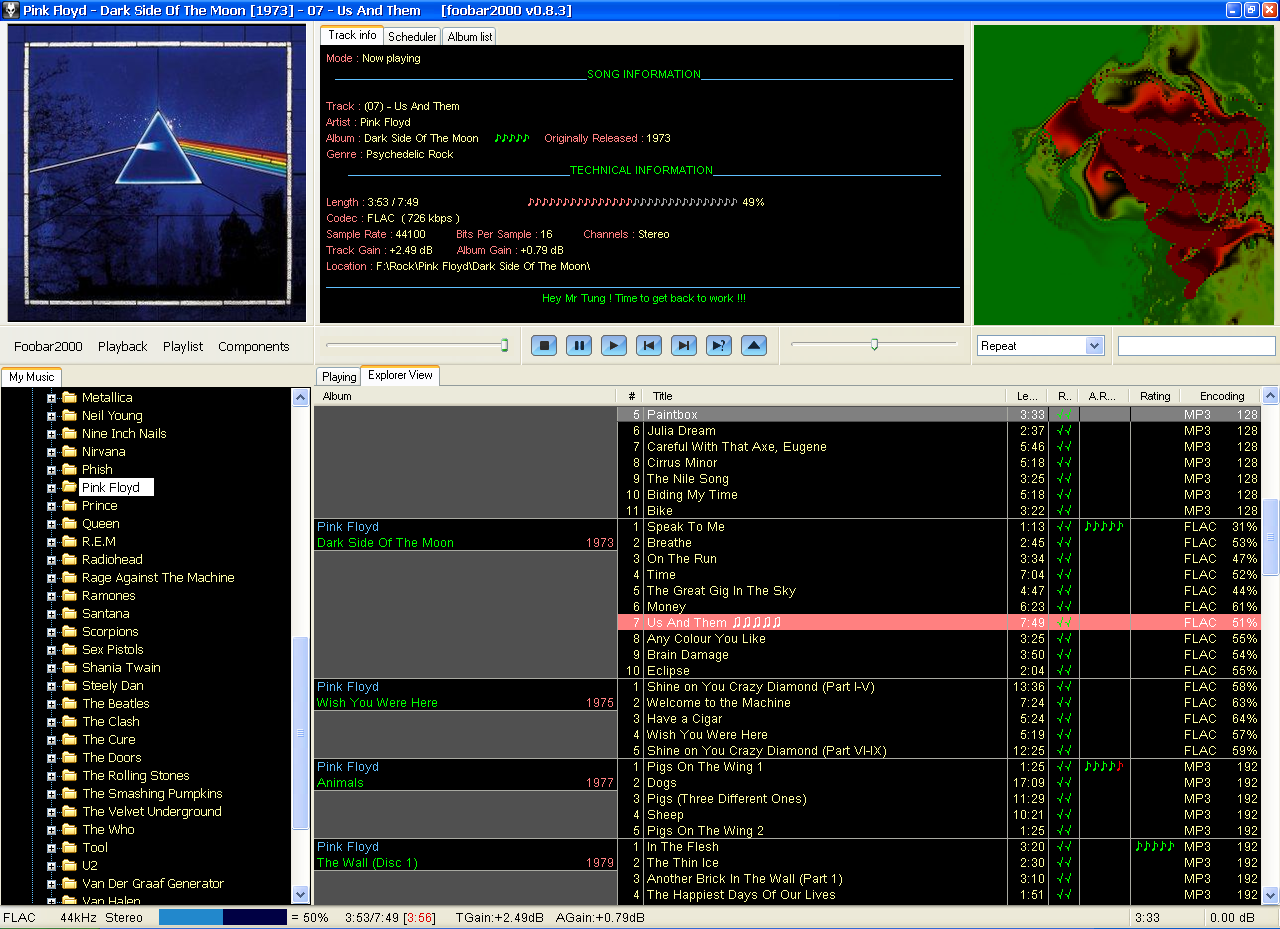Select the track 'Speak To Me'

click(686, 527)
